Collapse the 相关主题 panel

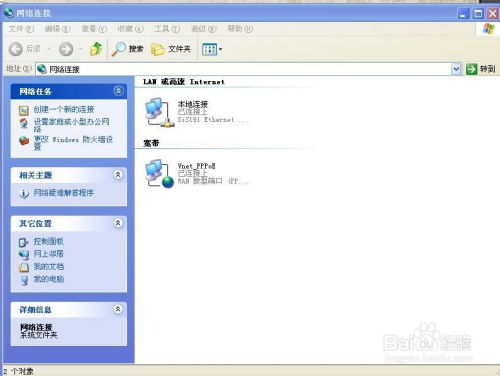tap(118, 175)
